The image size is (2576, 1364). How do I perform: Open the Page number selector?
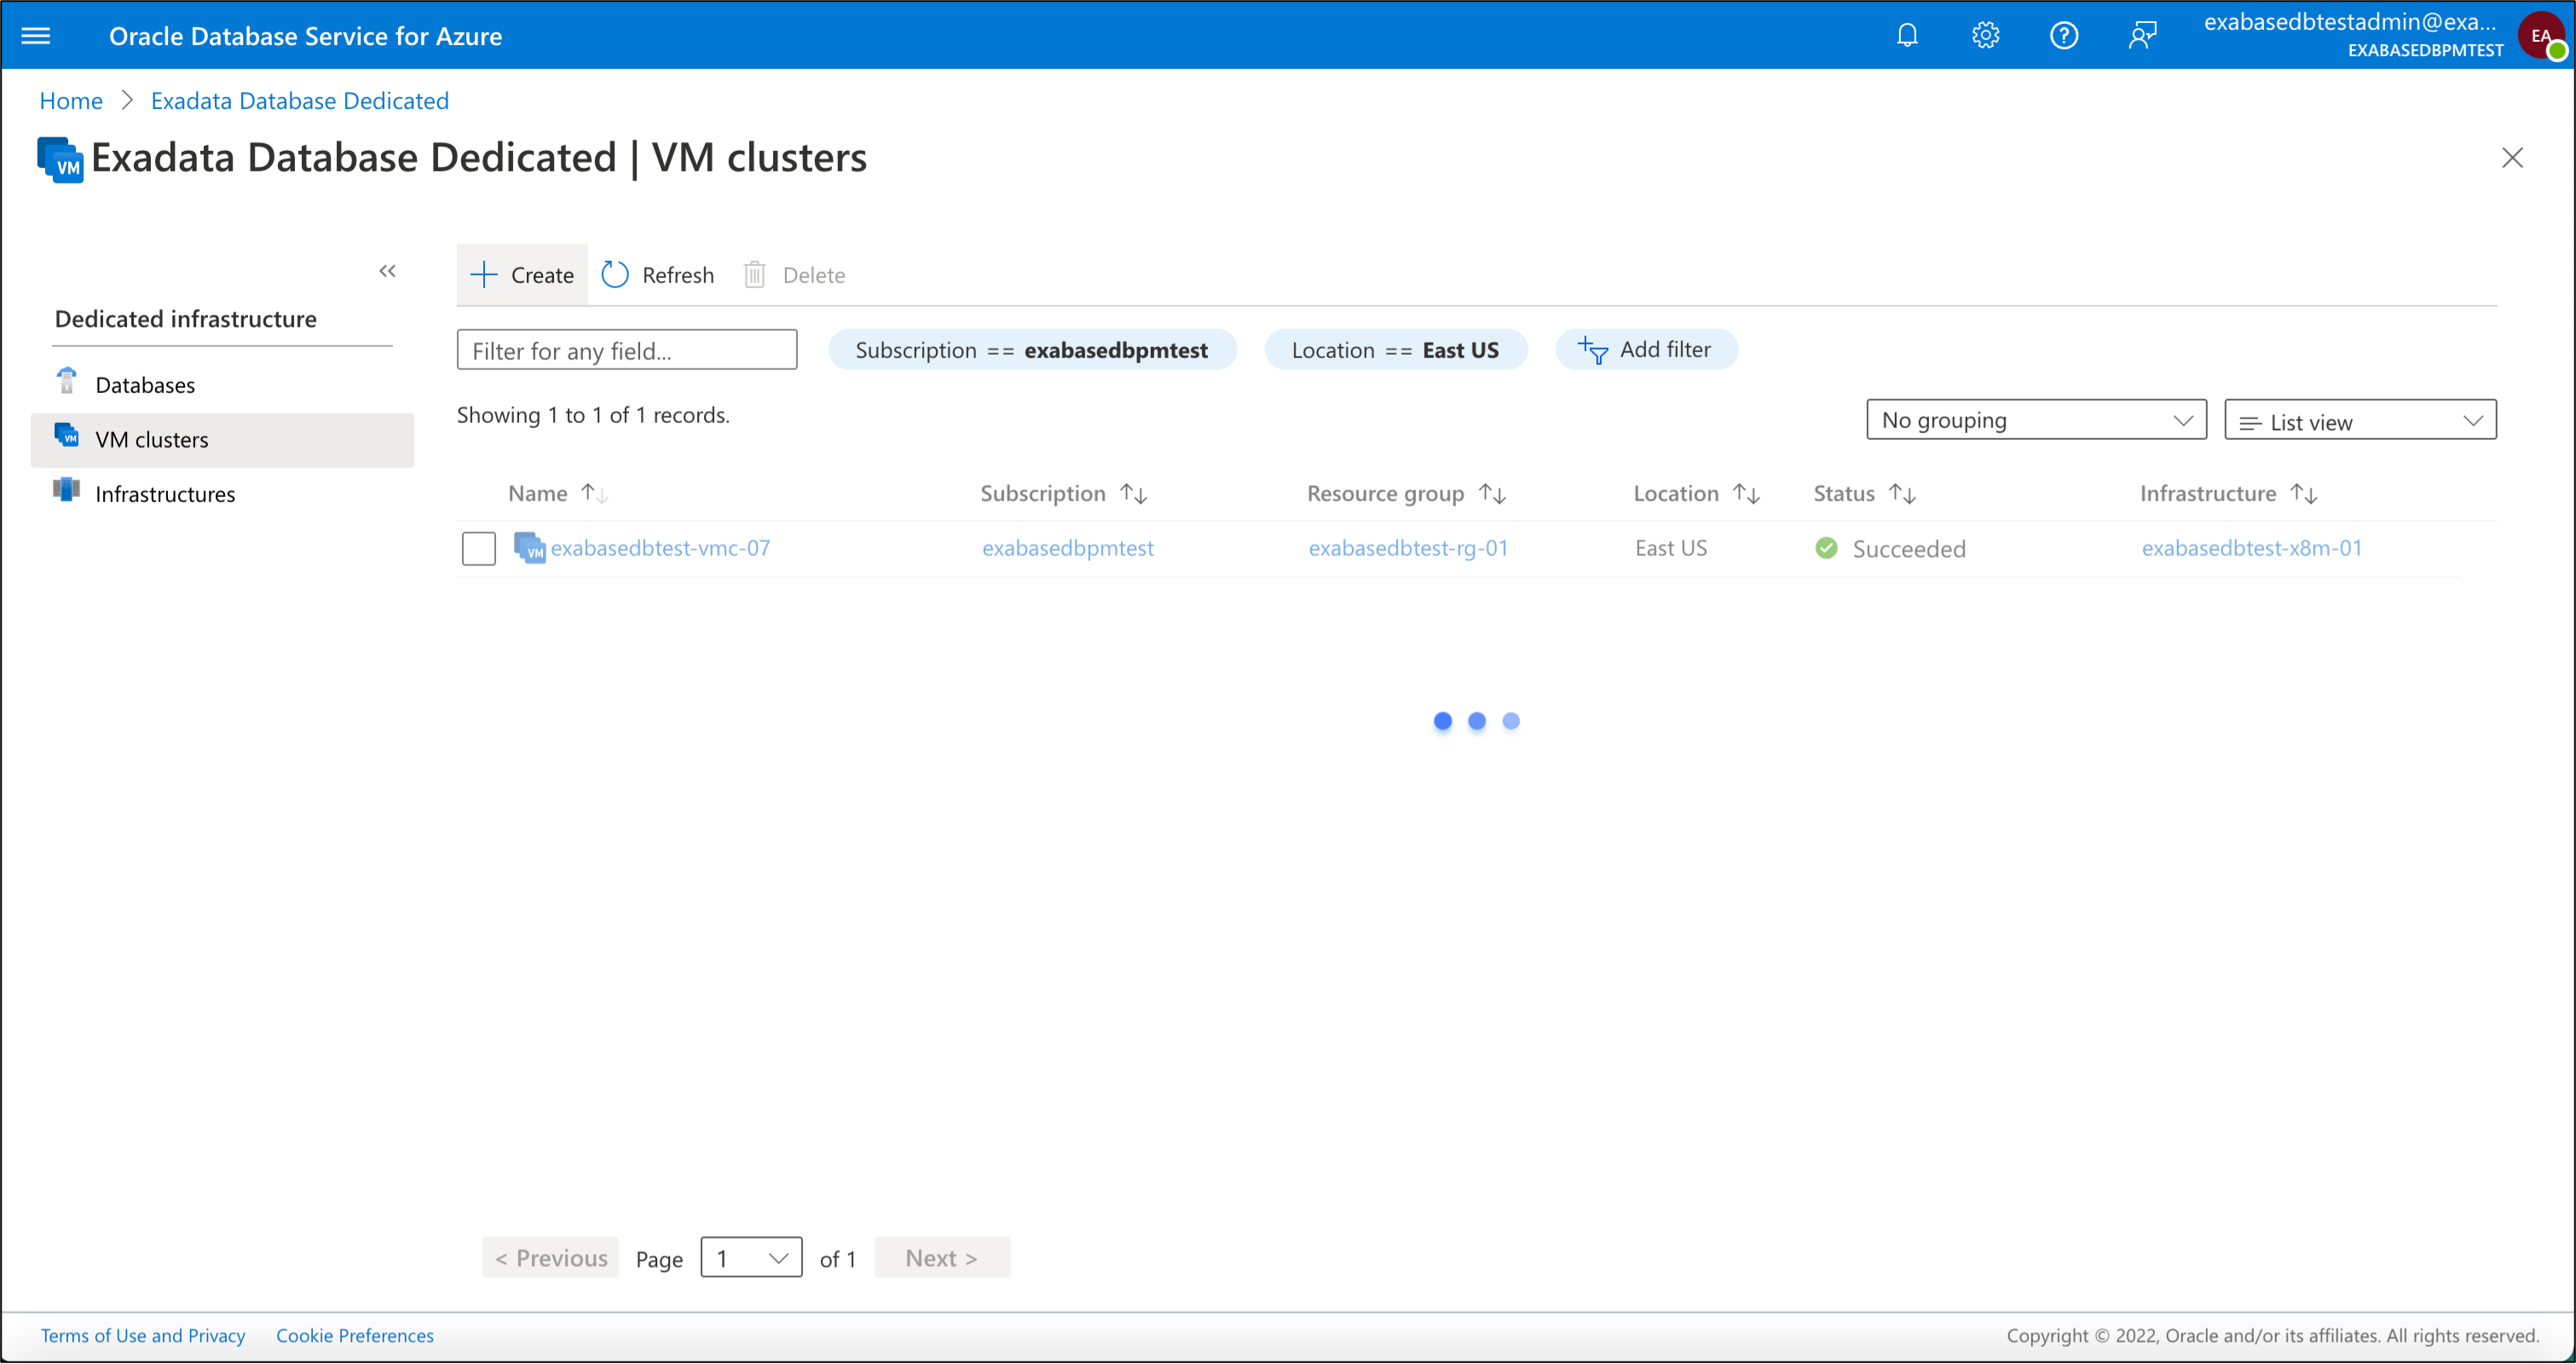tap(751, 1257)
